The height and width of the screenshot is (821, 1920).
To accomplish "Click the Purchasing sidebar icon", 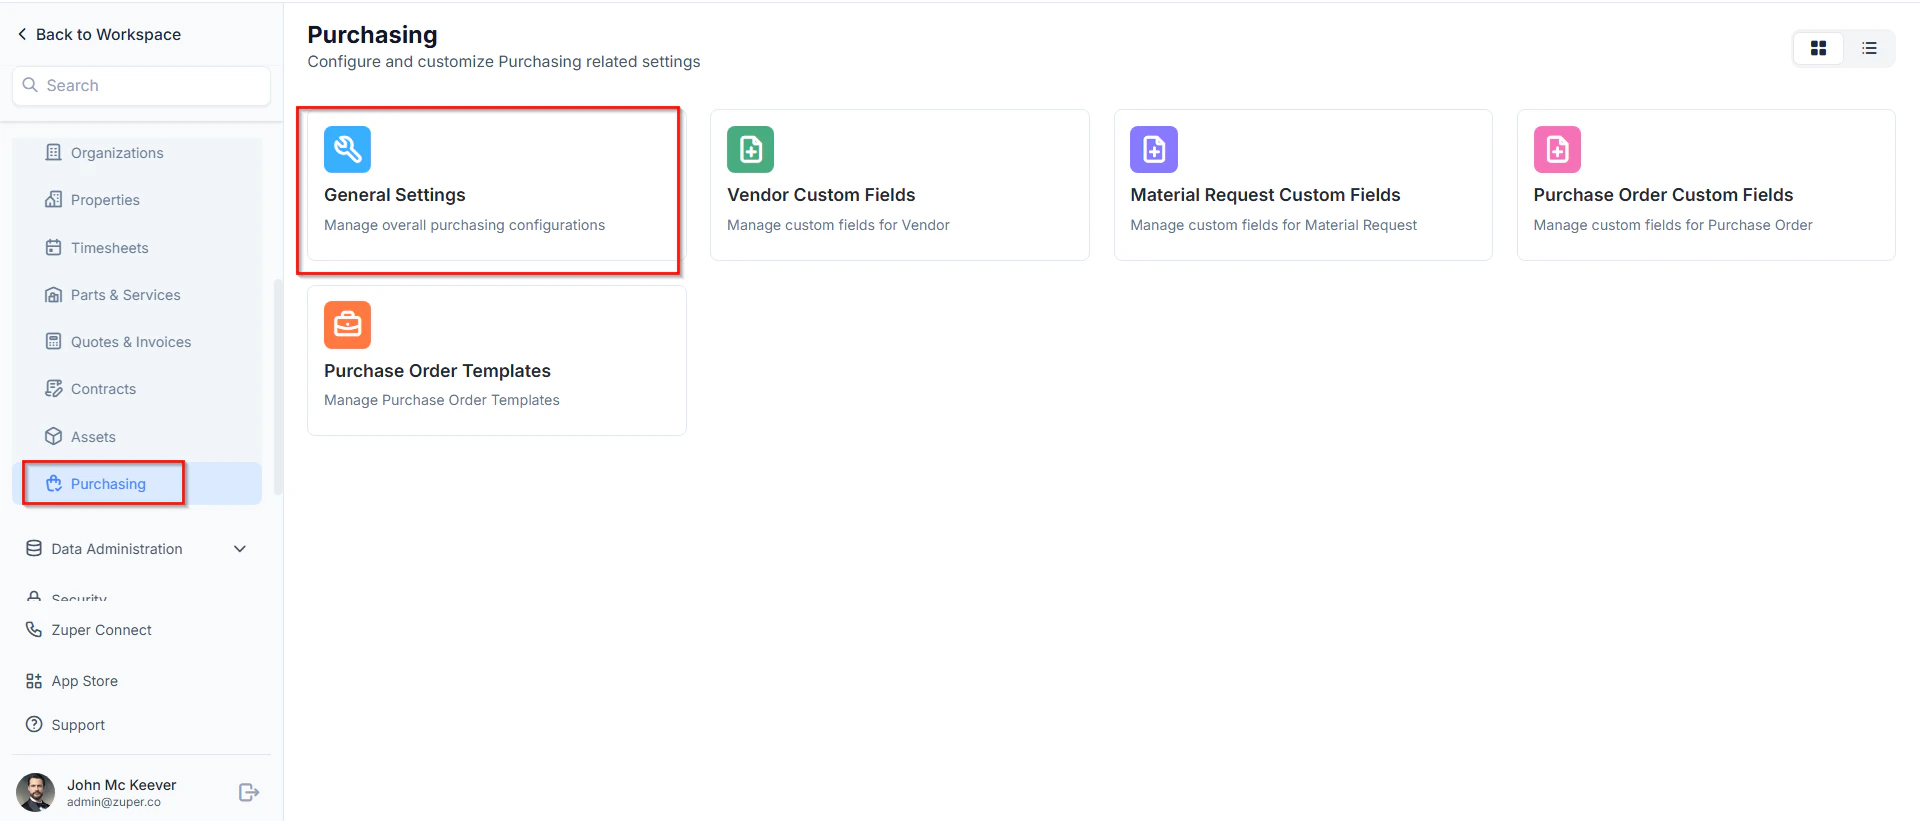I will [x=54, y=483].
